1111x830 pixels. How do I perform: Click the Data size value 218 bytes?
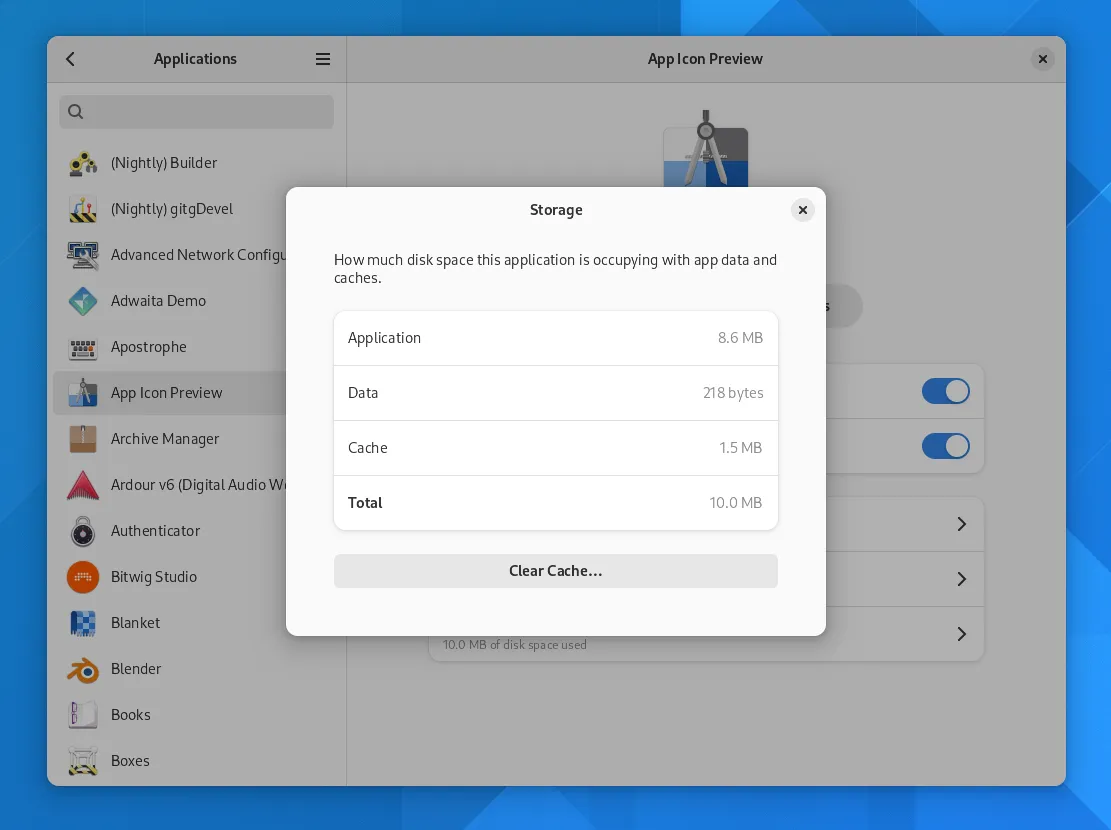pos(733,393)
